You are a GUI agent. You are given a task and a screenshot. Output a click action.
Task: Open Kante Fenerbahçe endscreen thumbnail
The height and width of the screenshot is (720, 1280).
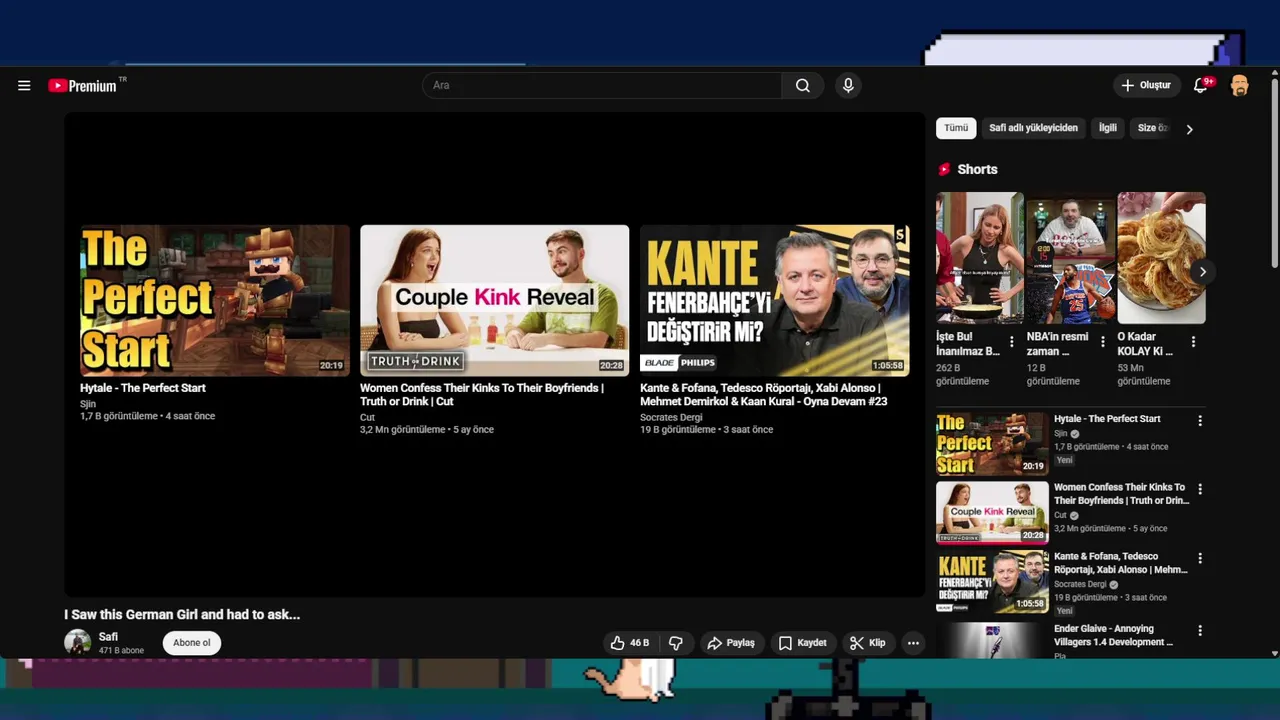coord(775,300)
